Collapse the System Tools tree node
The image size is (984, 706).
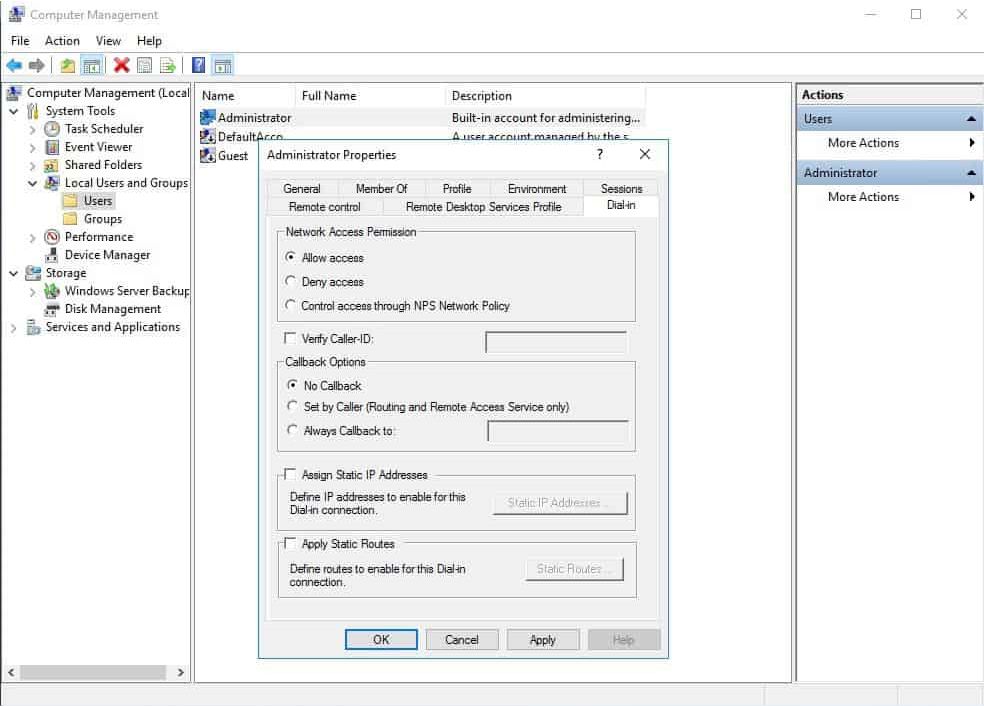pos(14,111)
